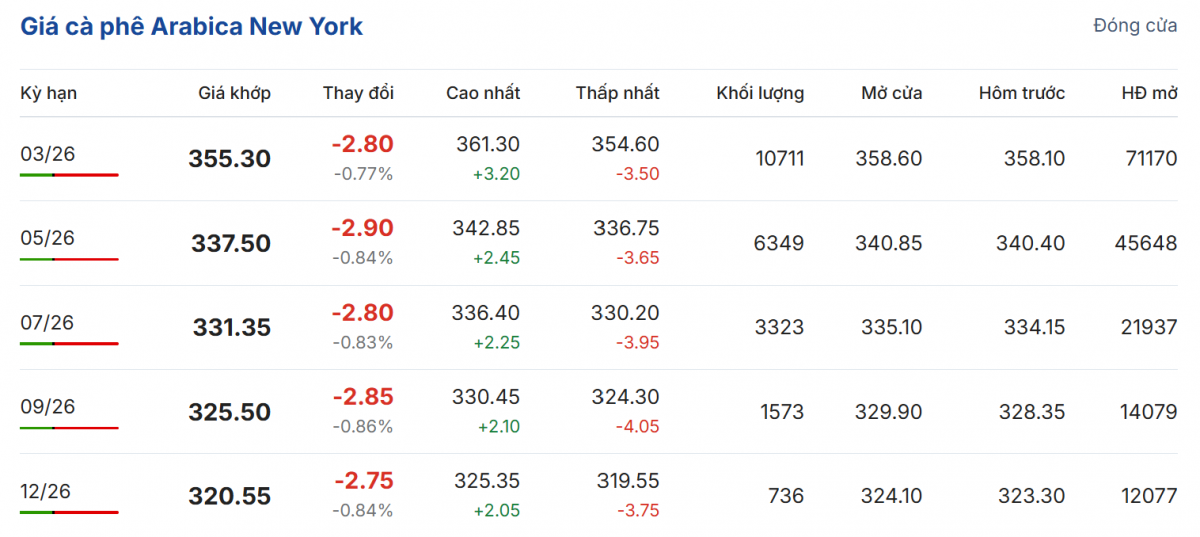Screen dimensions: 1200x537
Task: Click the Đóng cửa status label
Action: pos(1135,26)
